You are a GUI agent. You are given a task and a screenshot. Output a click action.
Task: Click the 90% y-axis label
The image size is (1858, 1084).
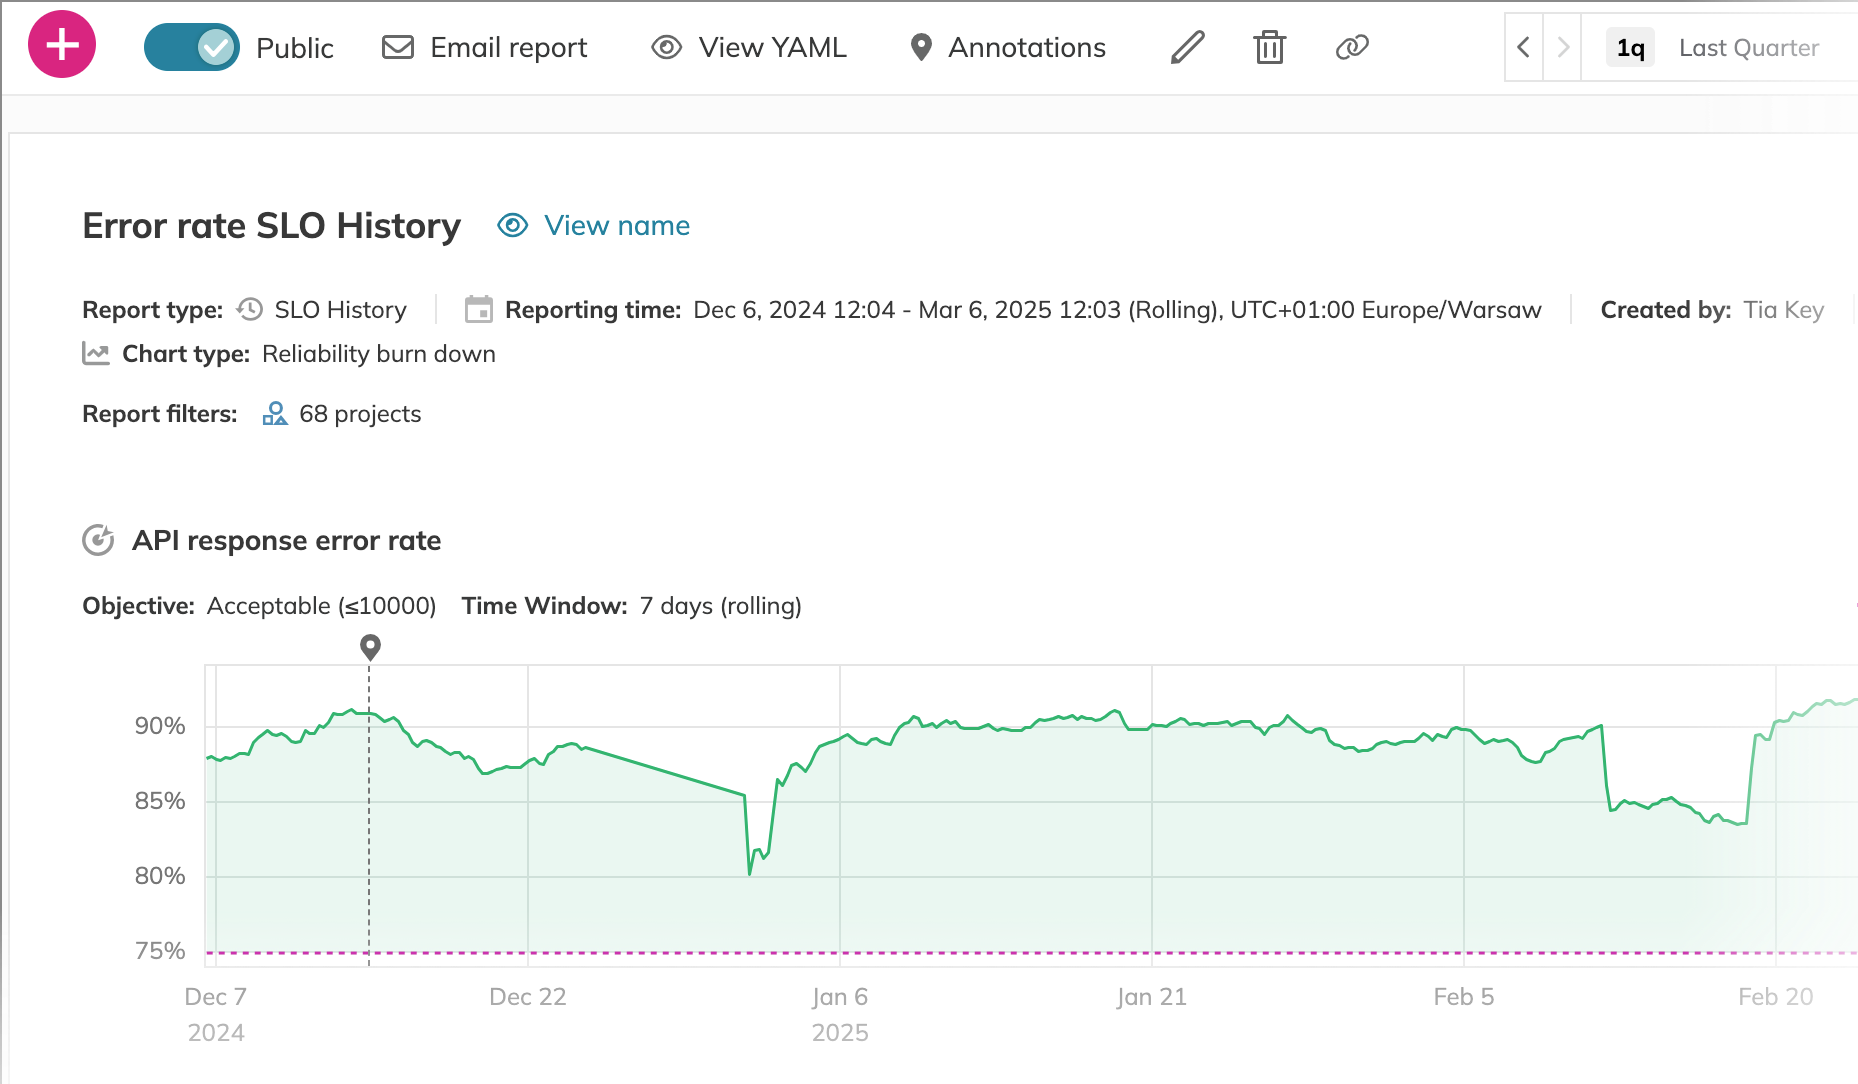click(160, 726)
